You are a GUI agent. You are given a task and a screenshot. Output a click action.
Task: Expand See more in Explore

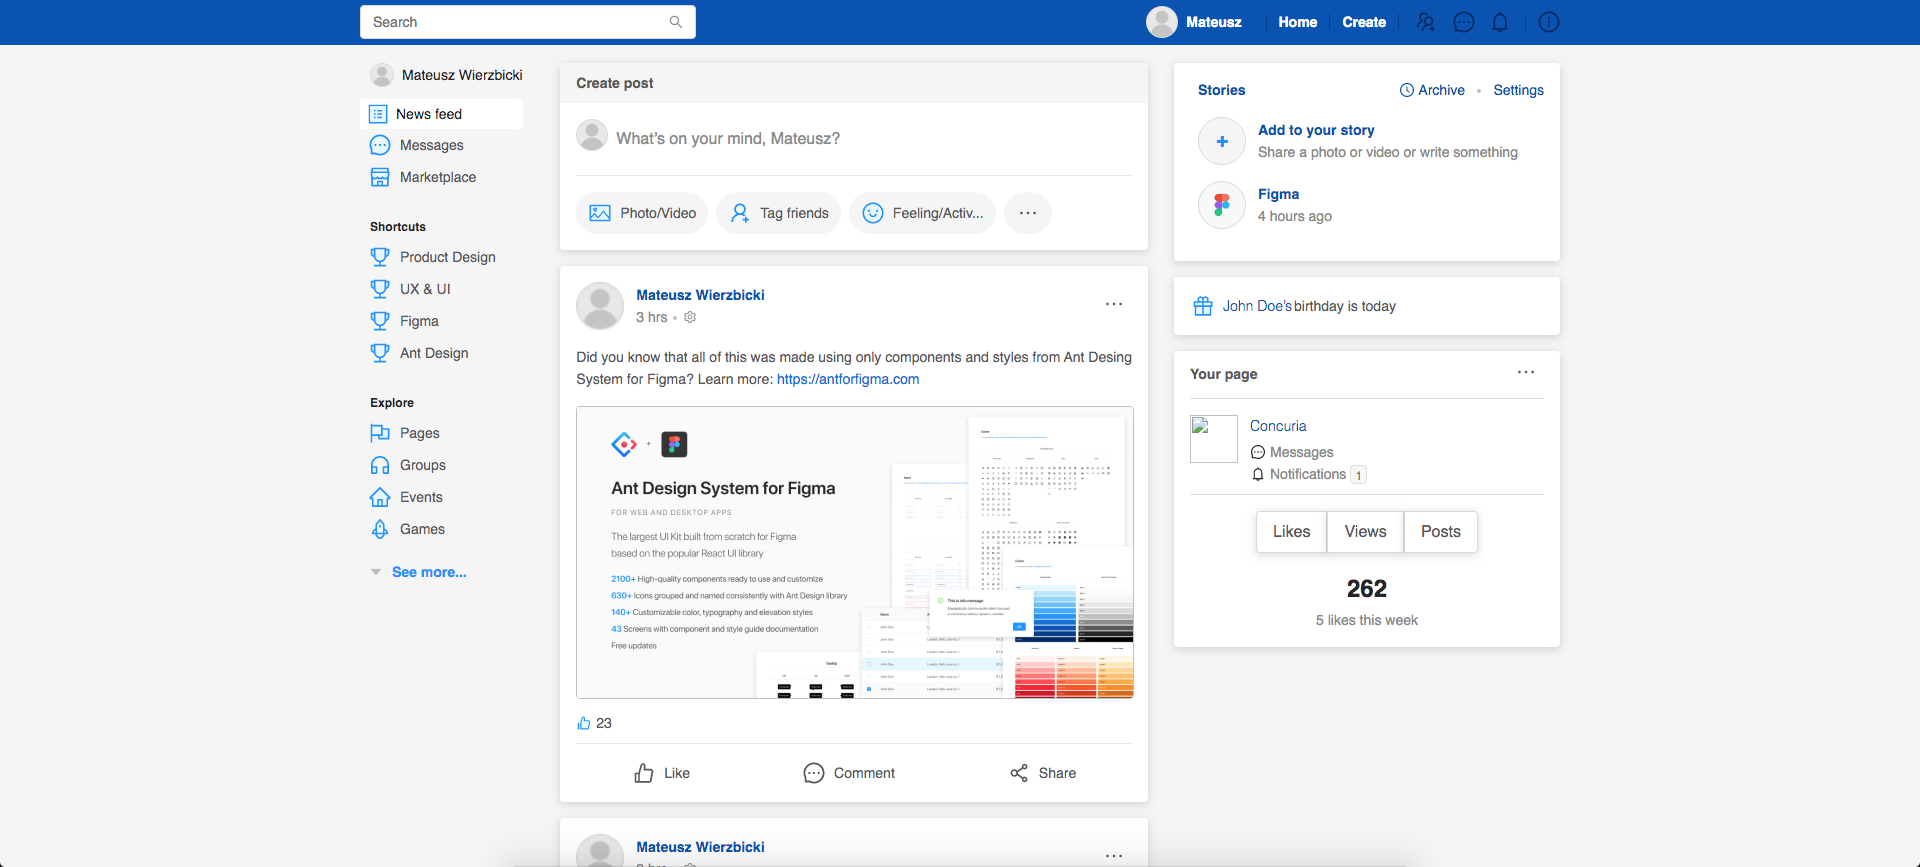click(429, 572)
